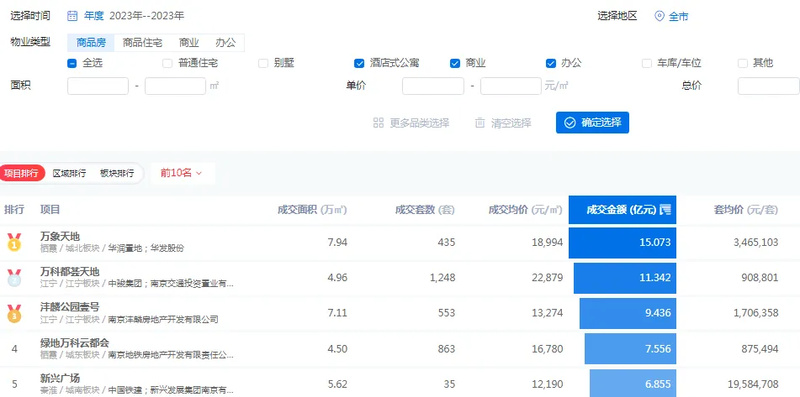This screenshot has width=800, height=397.
Task: Click the 更多品类选择 button
Action: [x=411, y=123]
